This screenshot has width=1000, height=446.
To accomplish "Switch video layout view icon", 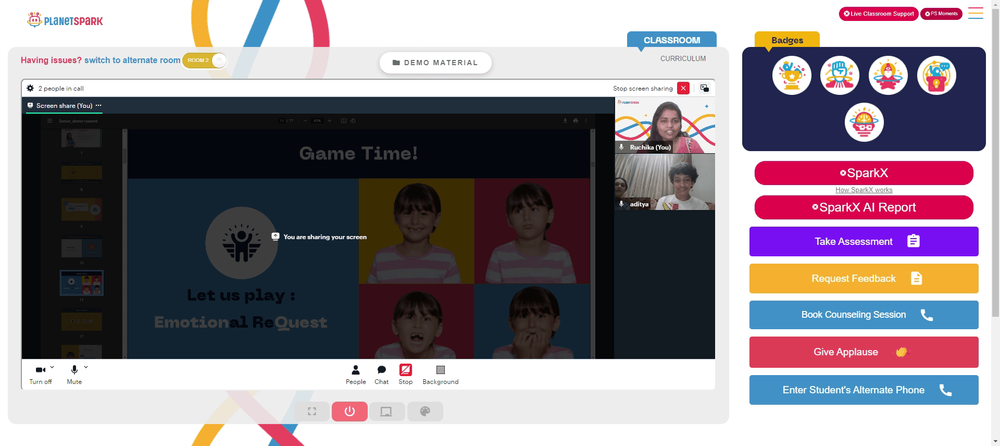I will point(704,88).
